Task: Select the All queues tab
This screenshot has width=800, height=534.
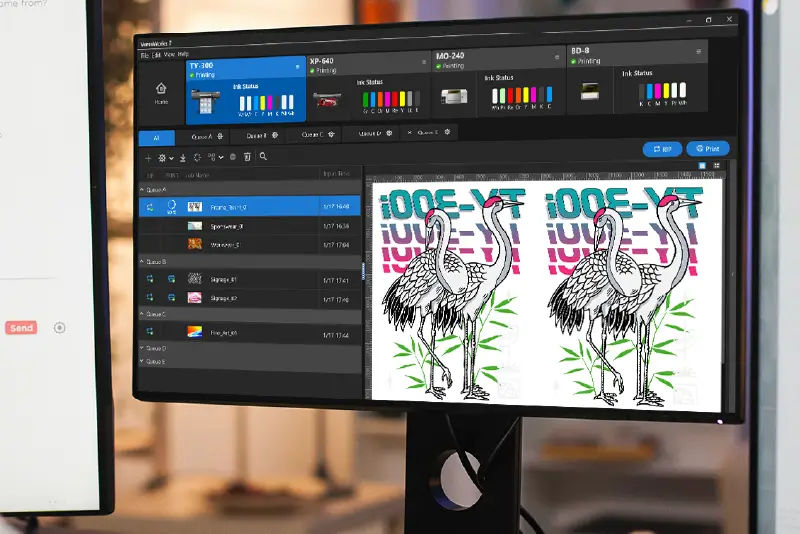Action: pyautogui.click(x=156, y=137)
